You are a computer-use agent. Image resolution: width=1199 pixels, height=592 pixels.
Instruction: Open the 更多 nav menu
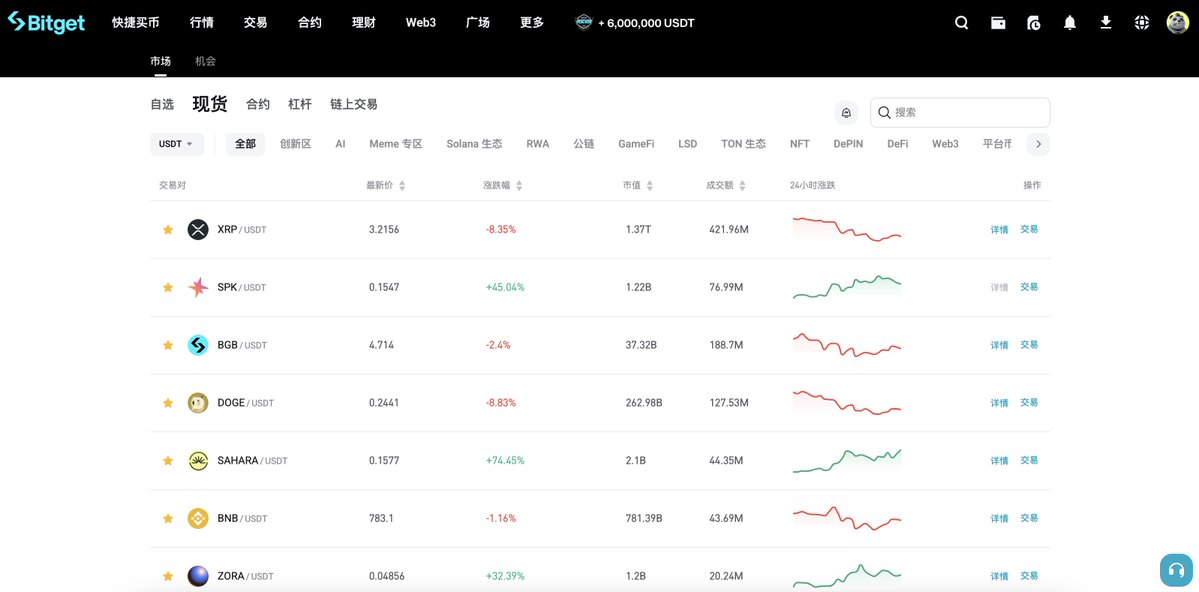tap(532, 23)
